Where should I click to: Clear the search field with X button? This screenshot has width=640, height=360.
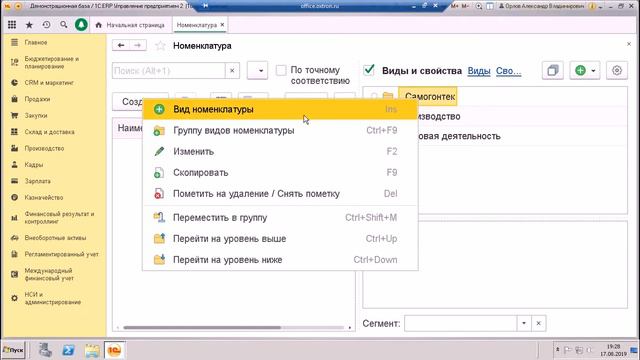[x=232, y=71]
